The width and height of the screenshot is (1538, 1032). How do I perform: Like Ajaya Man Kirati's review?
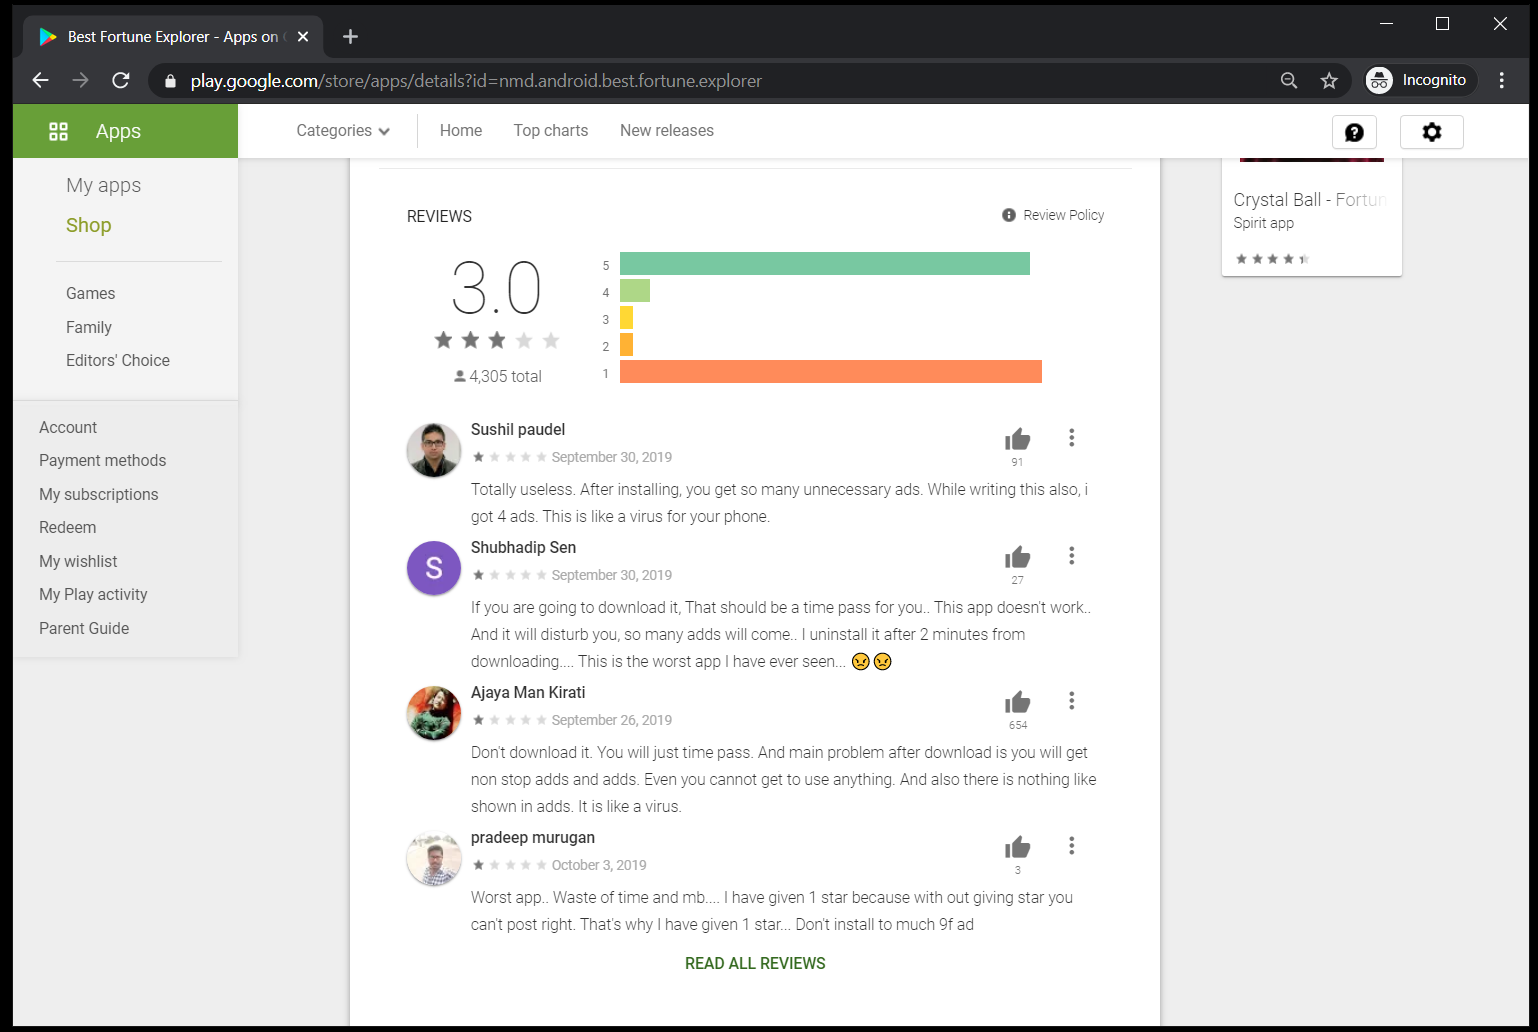[1017, 700]
